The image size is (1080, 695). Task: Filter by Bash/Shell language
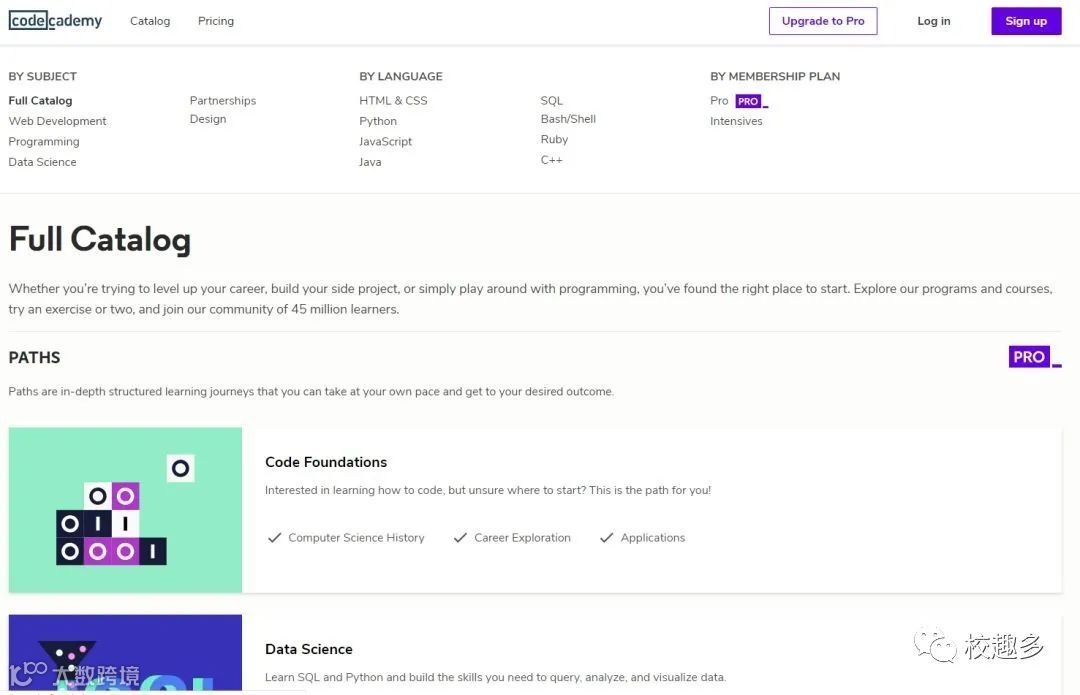pos(568,119)
